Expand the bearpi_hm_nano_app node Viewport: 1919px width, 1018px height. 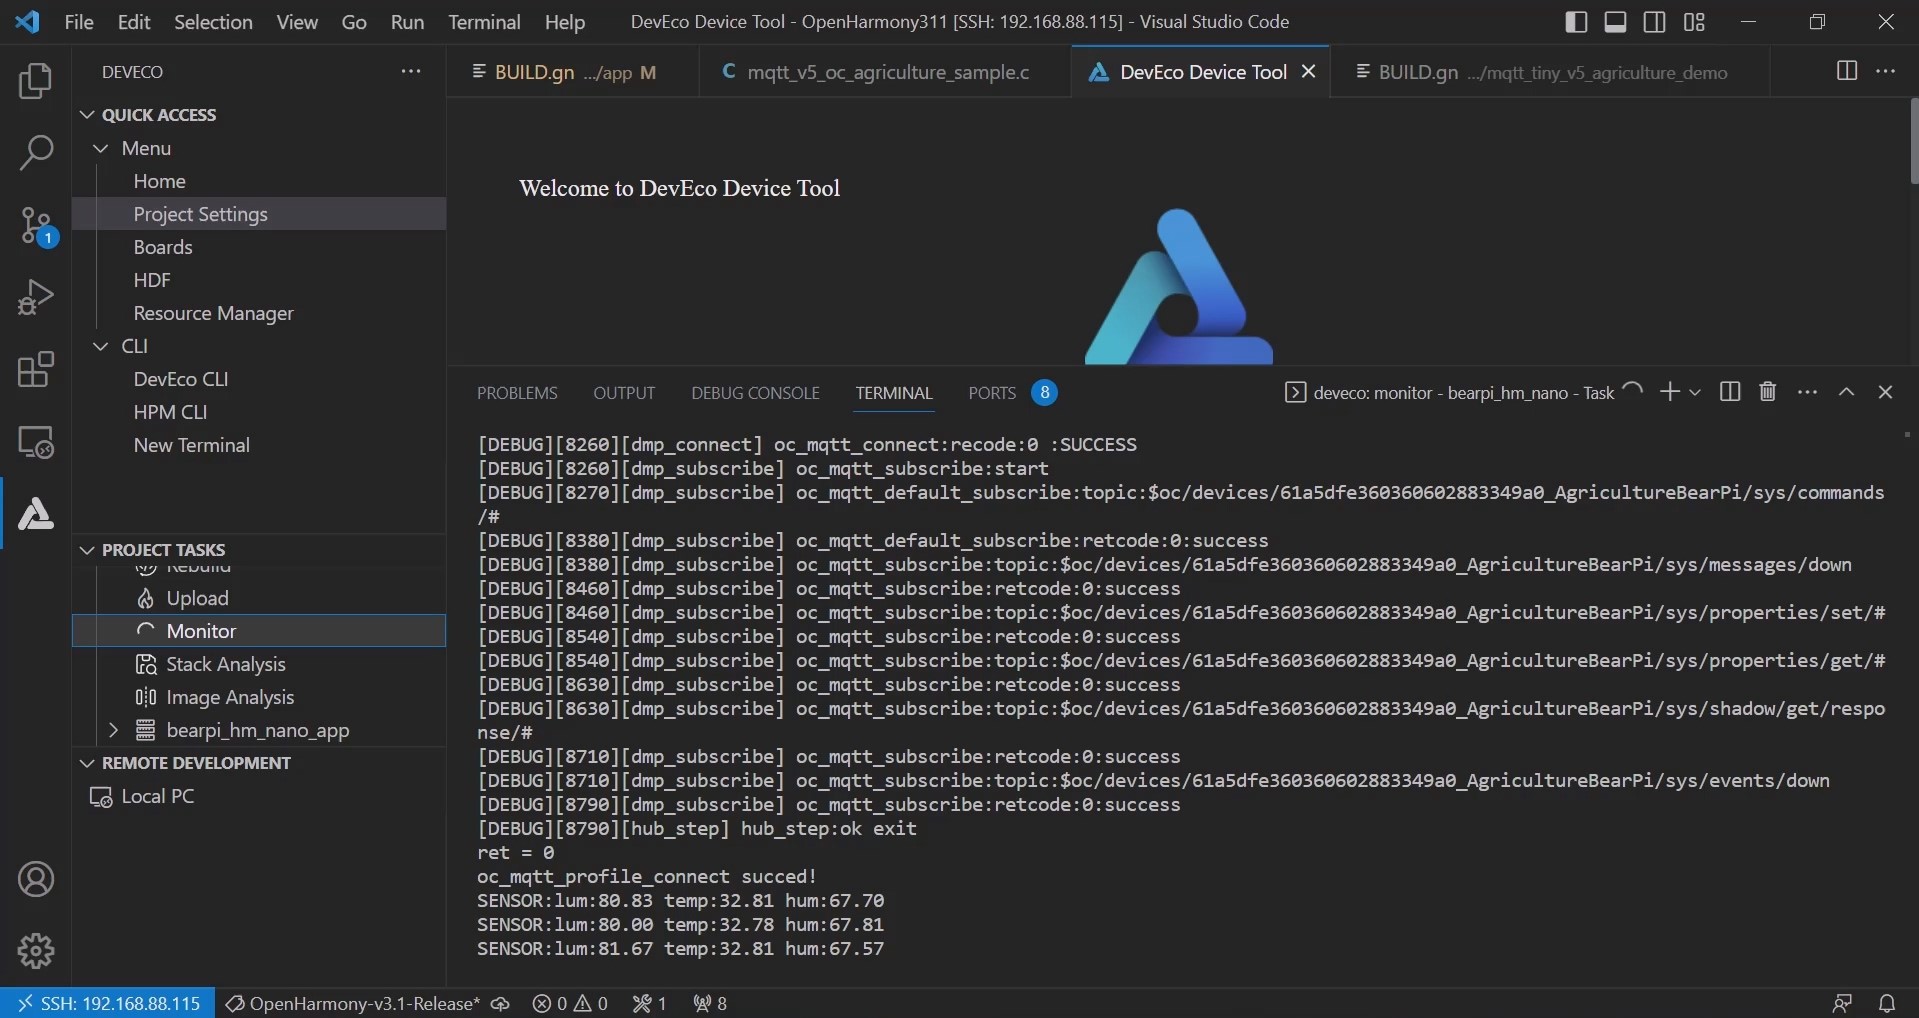click(x=113, y=730)
